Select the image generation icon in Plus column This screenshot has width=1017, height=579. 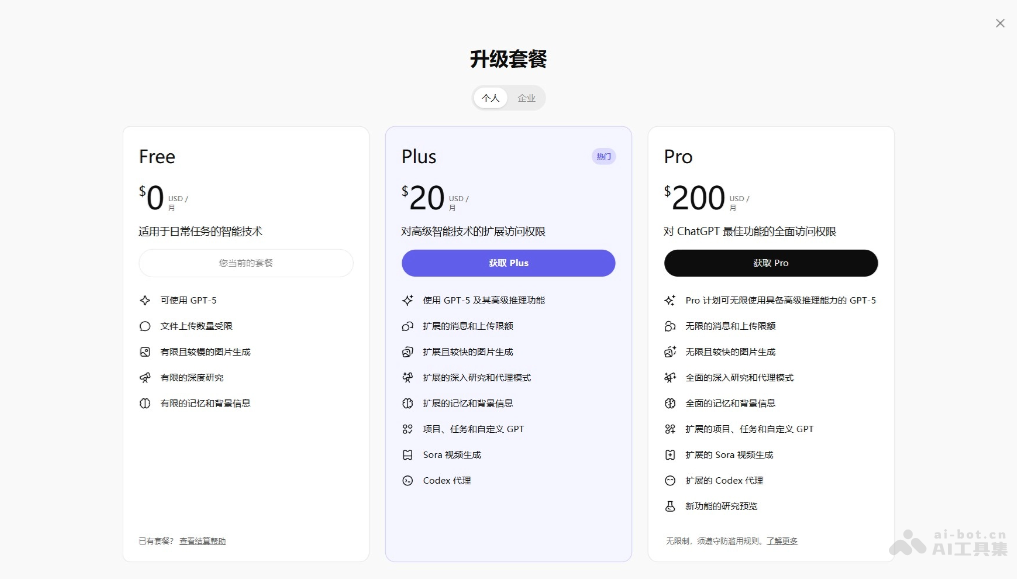(407, 351)
